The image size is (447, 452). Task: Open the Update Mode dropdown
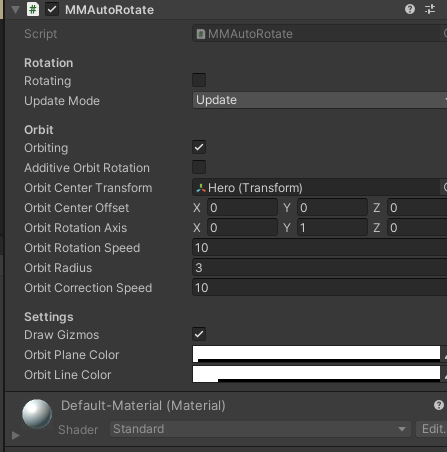tap(319, 100)
